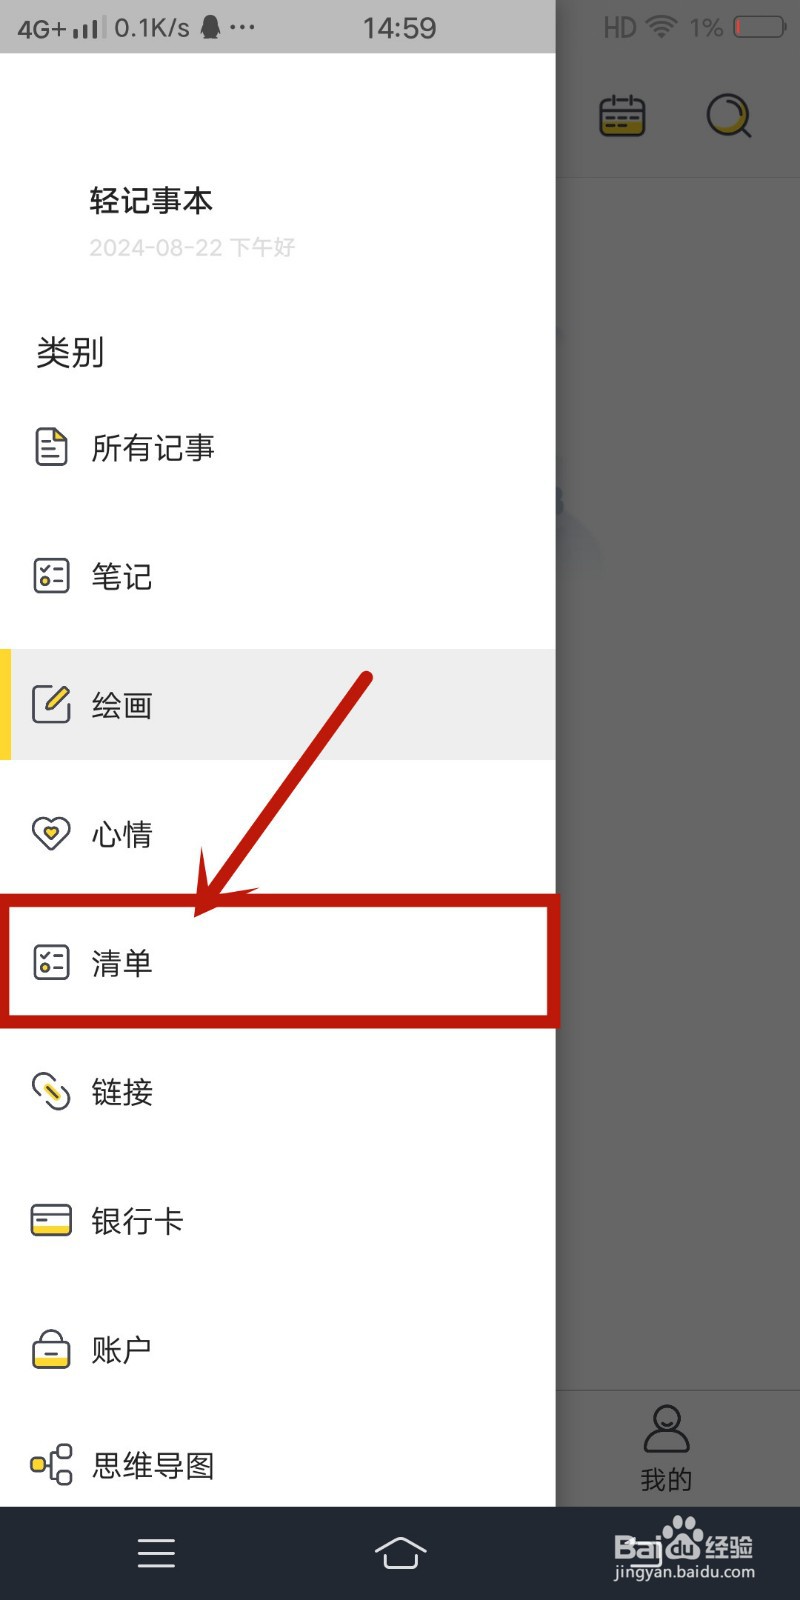Select the 所有记事 document icon
The width and height of the screenshot is (800, 1600).
51,447
